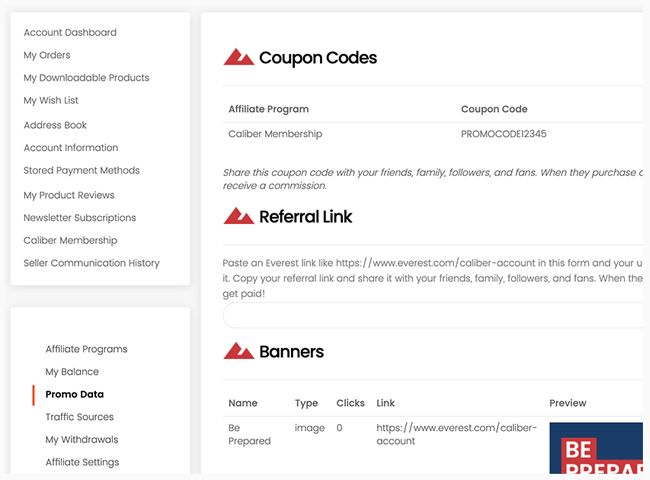Click the mountain icon beside Referral Link

pyautogui.click(x=239, y=216)
